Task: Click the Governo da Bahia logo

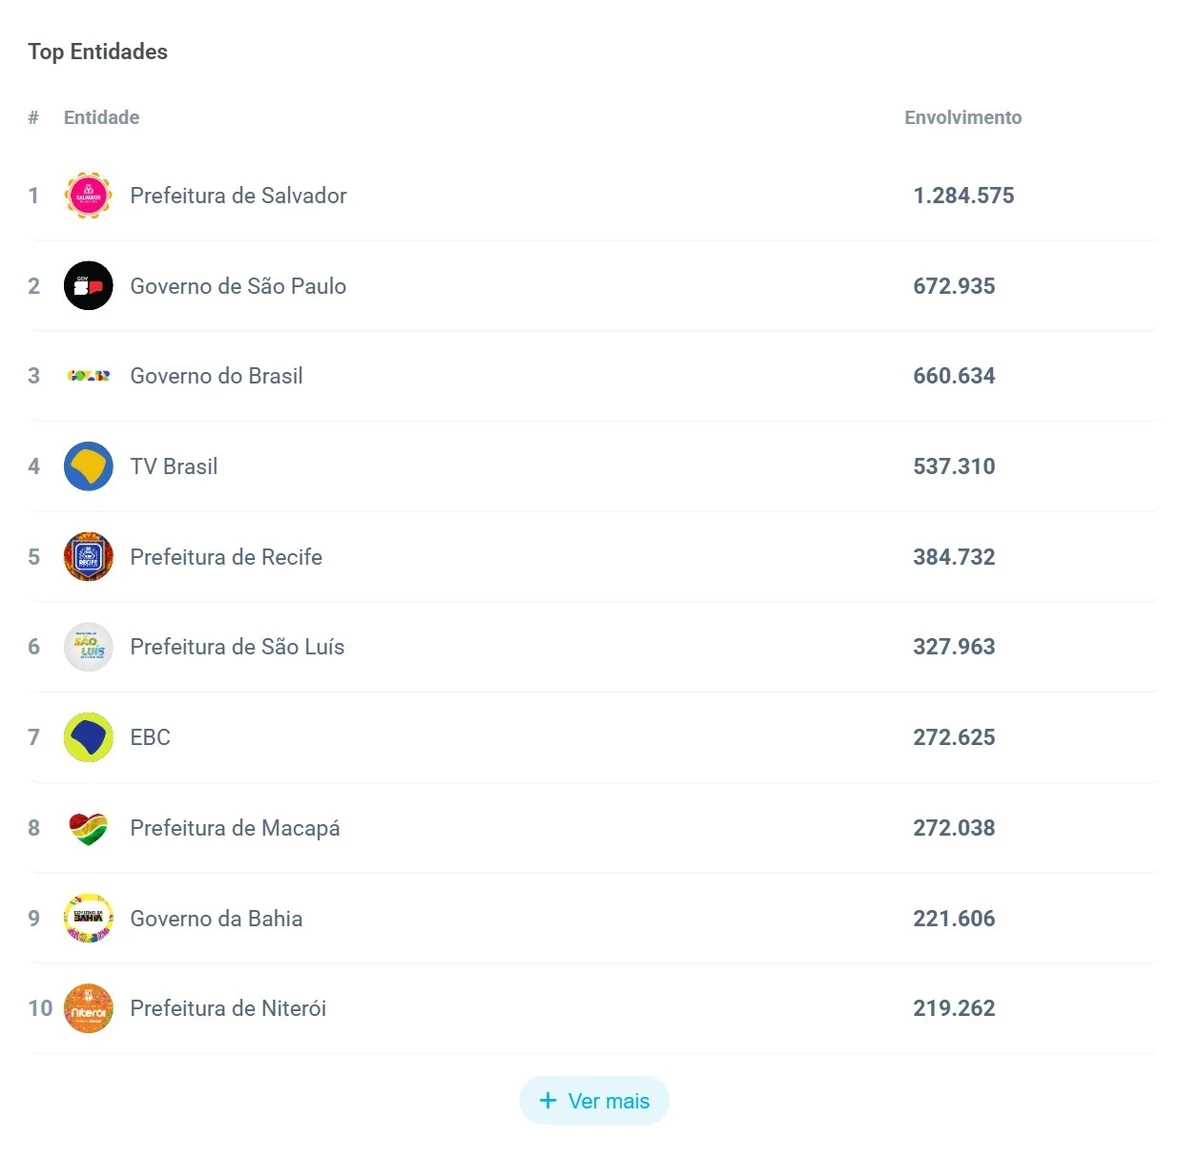Action: pos(88,918)
